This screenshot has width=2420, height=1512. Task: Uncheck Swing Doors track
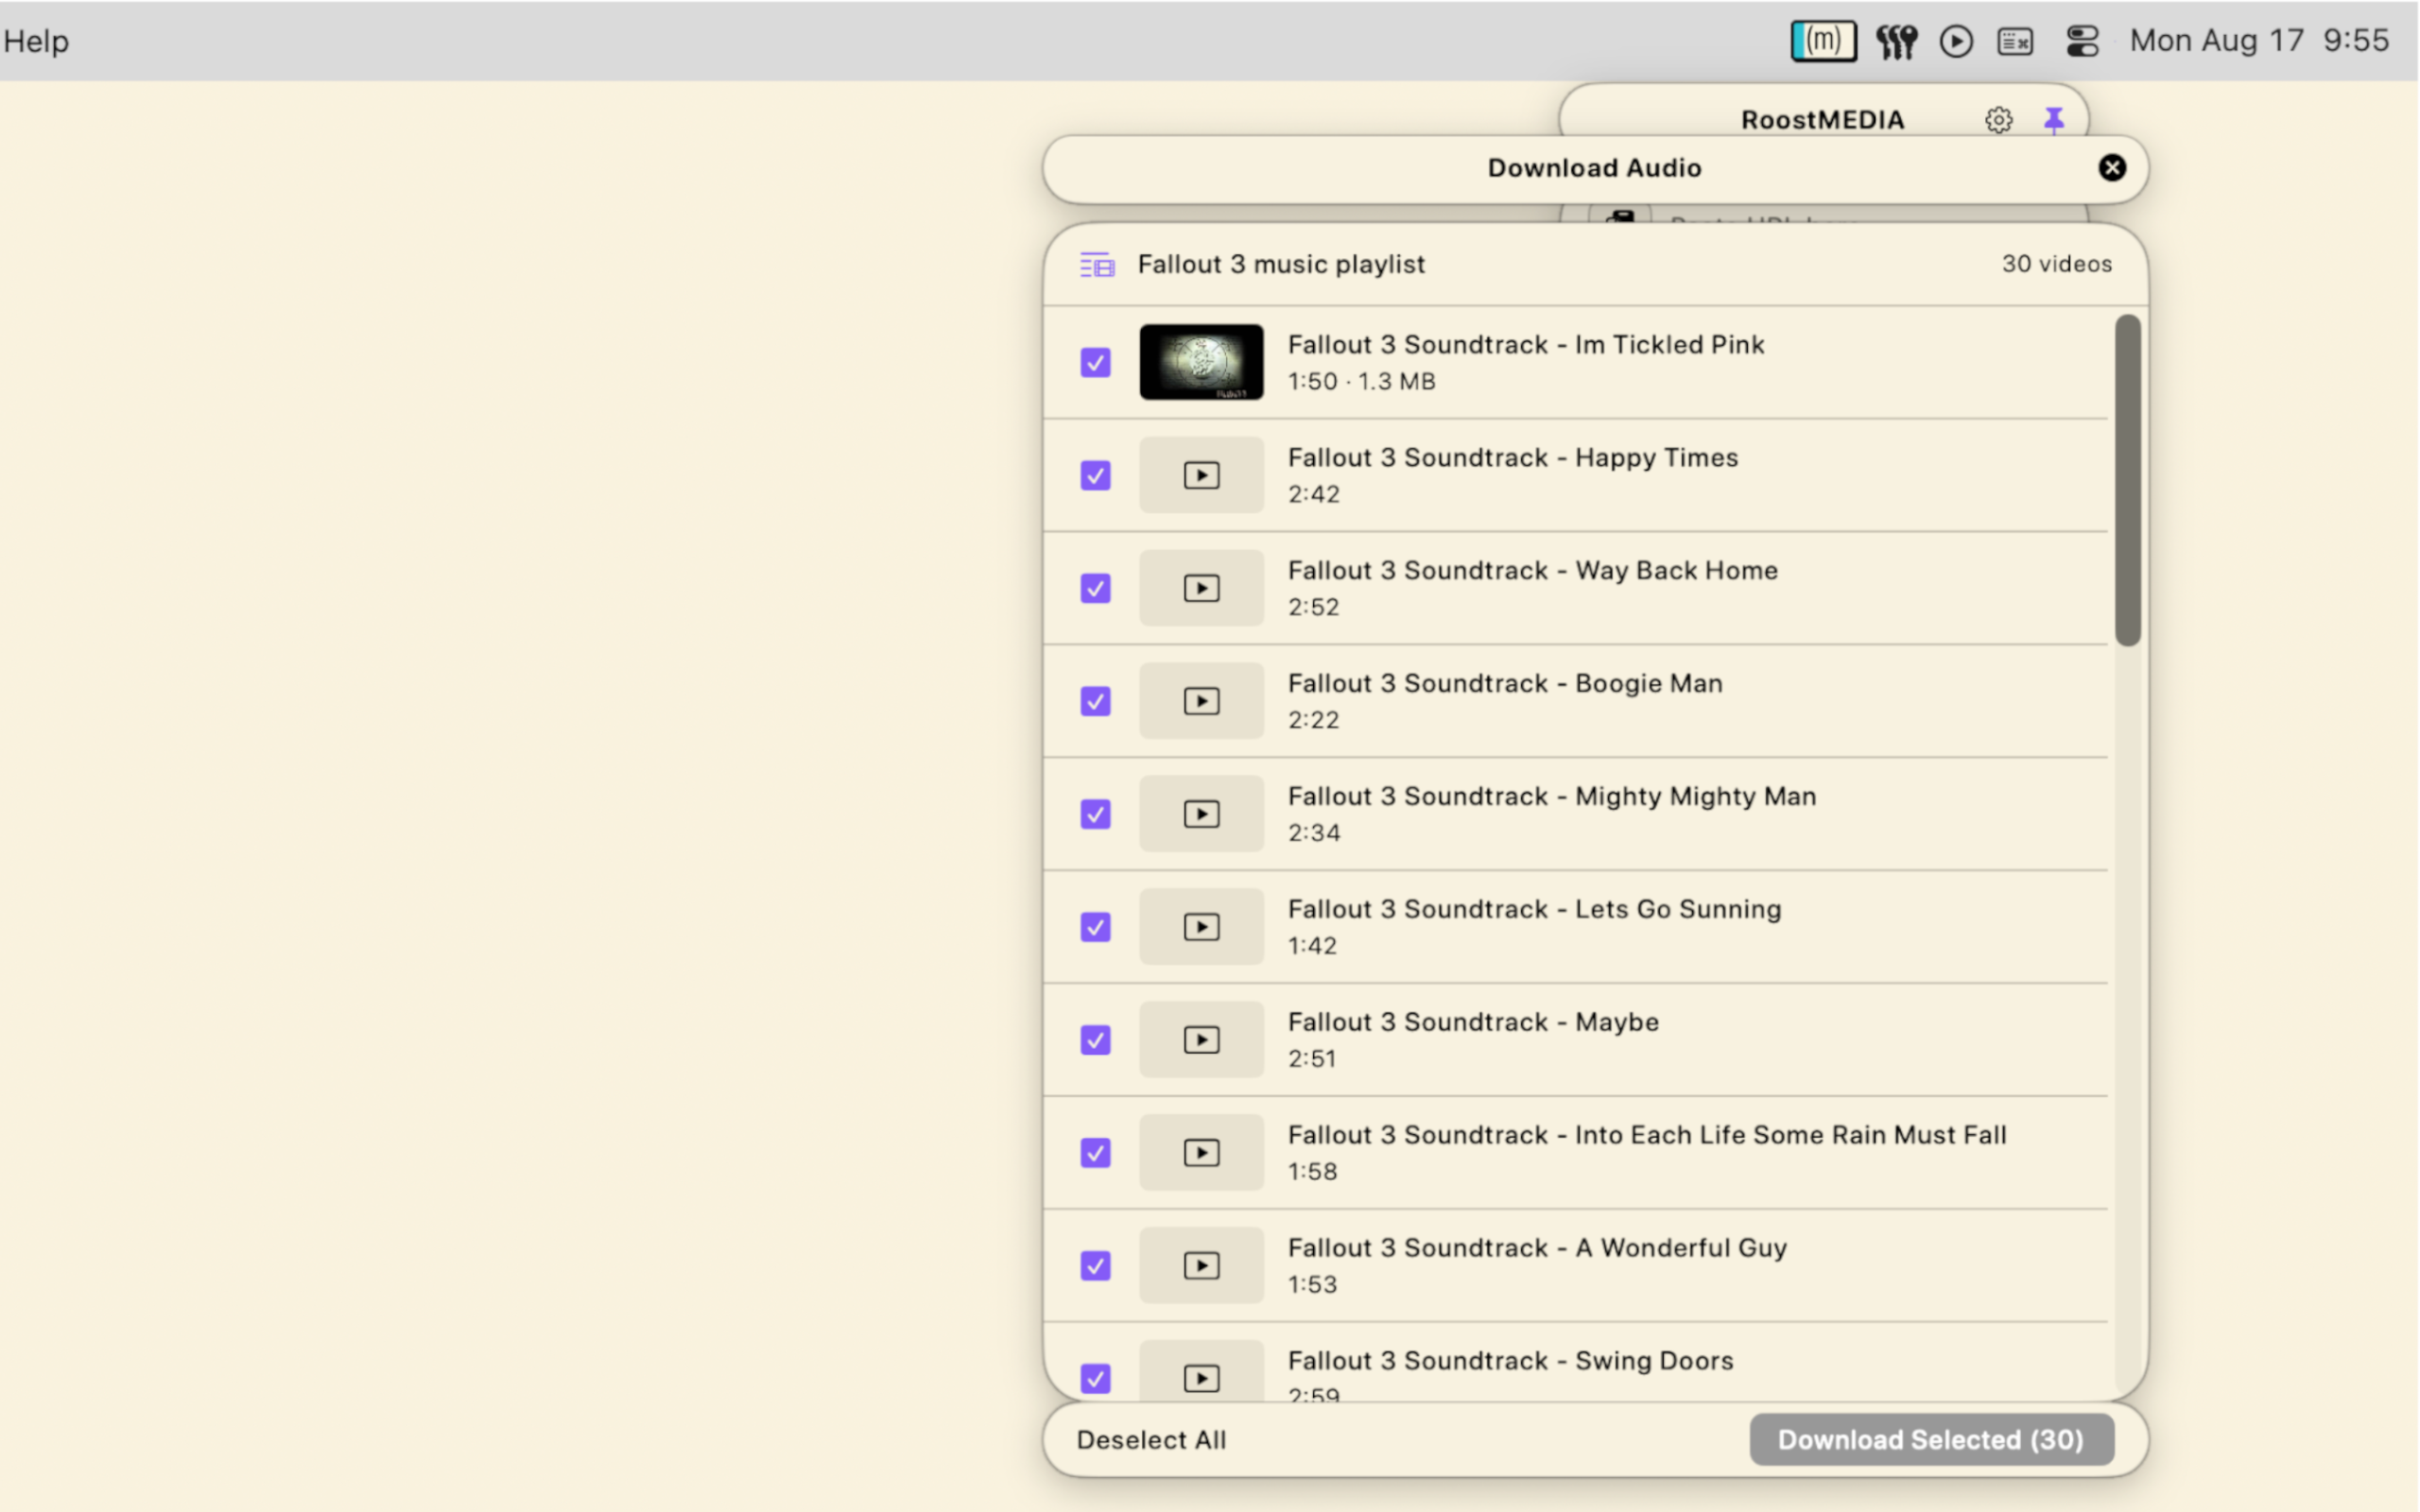coord(1095,1379)
